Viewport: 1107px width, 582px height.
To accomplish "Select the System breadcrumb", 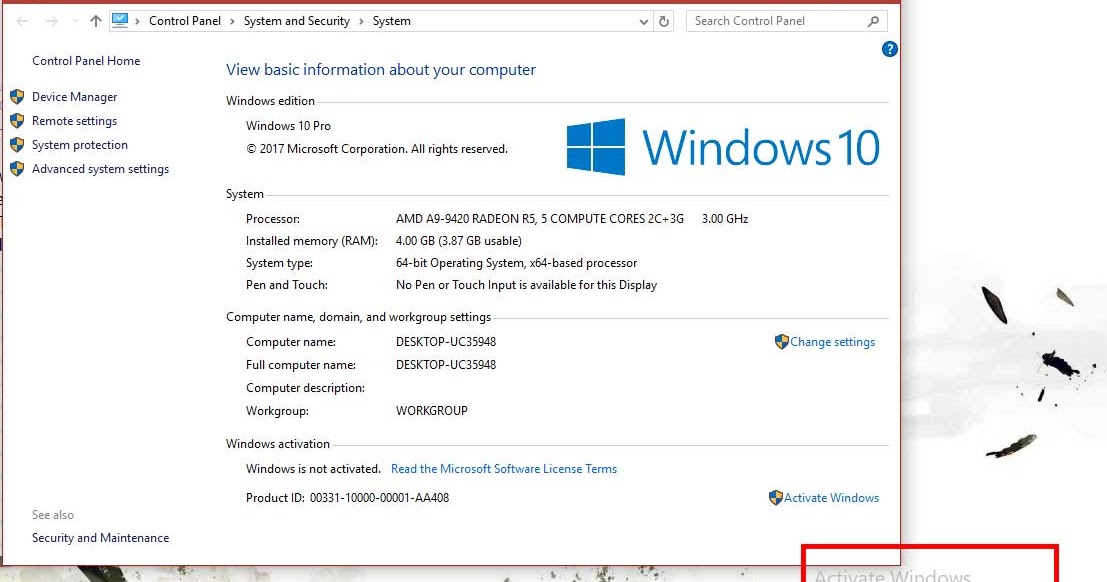I will pos(392,21).
